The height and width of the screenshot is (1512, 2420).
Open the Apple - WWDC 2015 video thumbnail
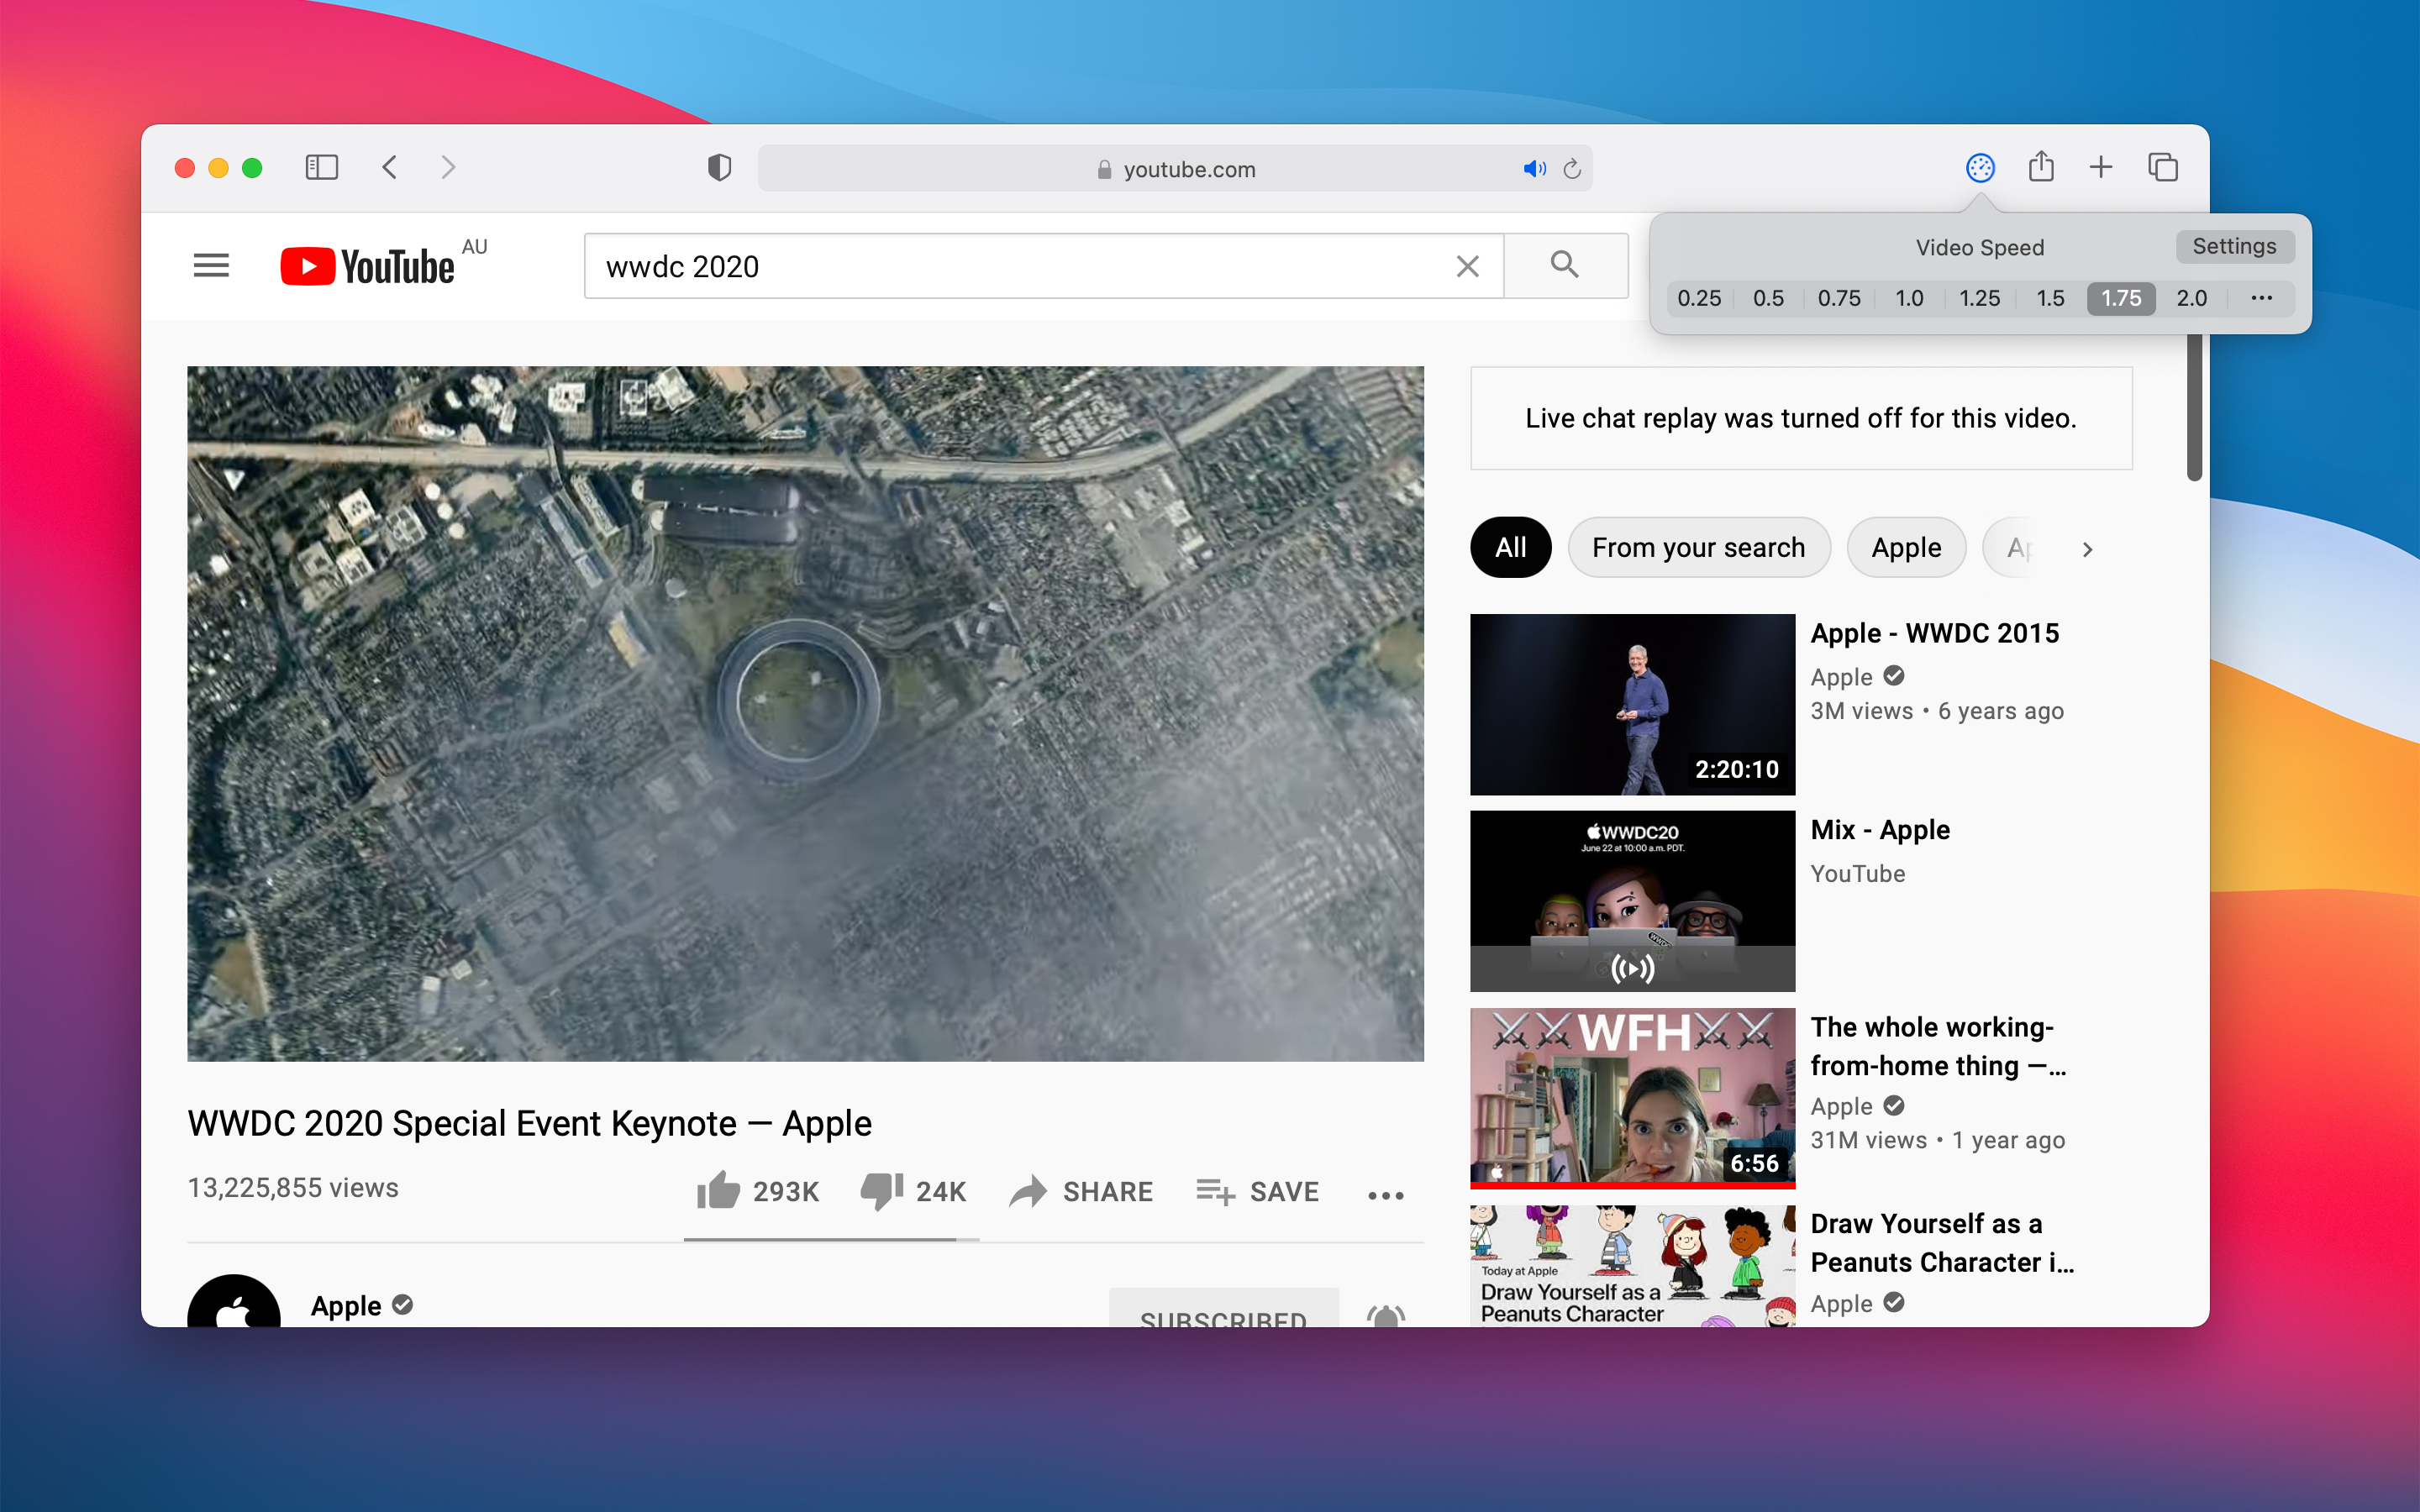pyautogui.click(x=1632, y=705)
